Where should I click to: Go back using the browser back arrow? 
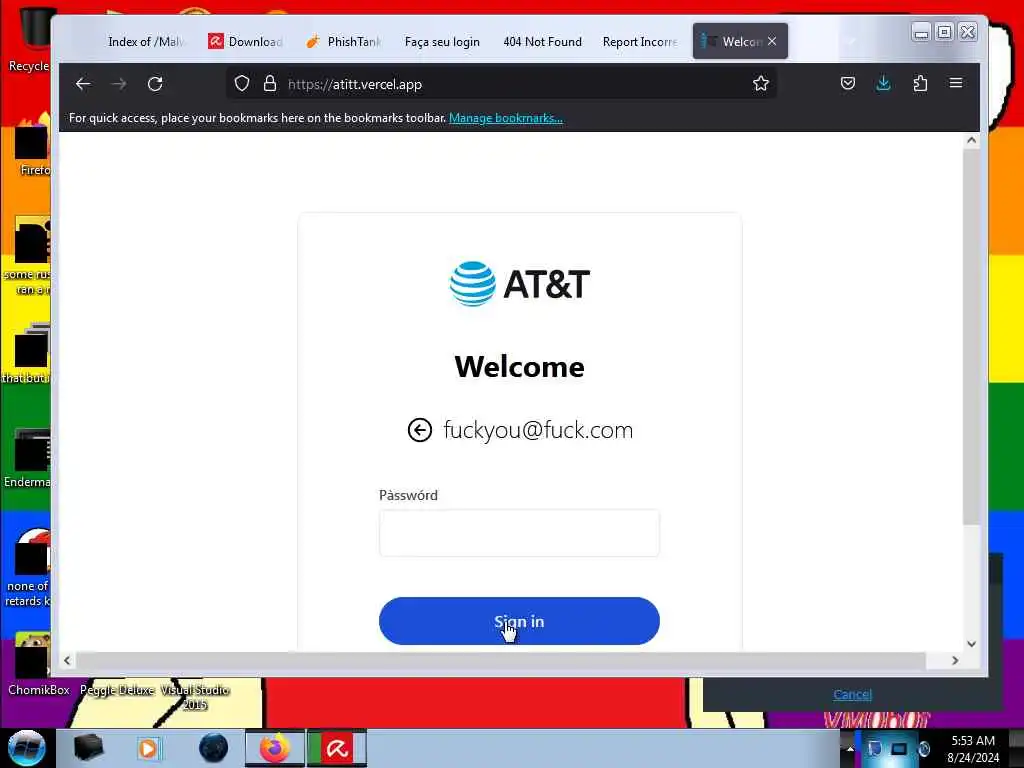(83, 84)
